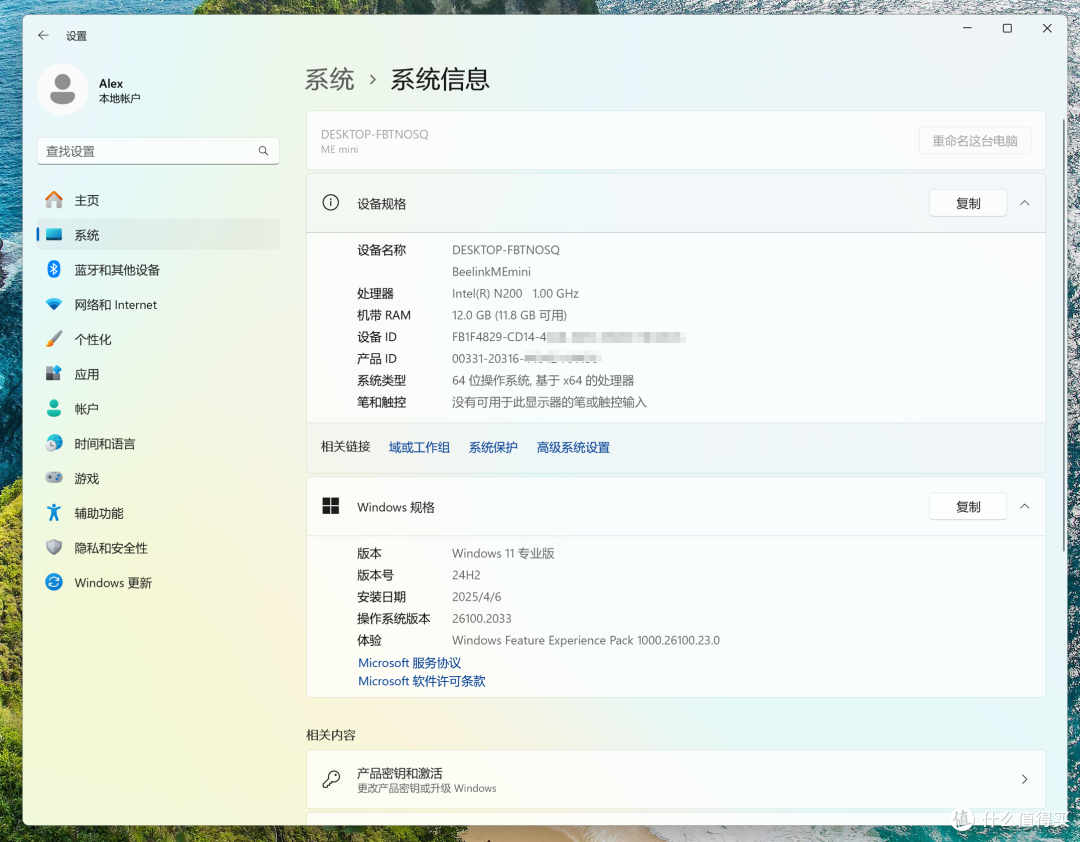
Task: Click the 主页 home icon
Action: pyautogui.click(x=54, y=200)
